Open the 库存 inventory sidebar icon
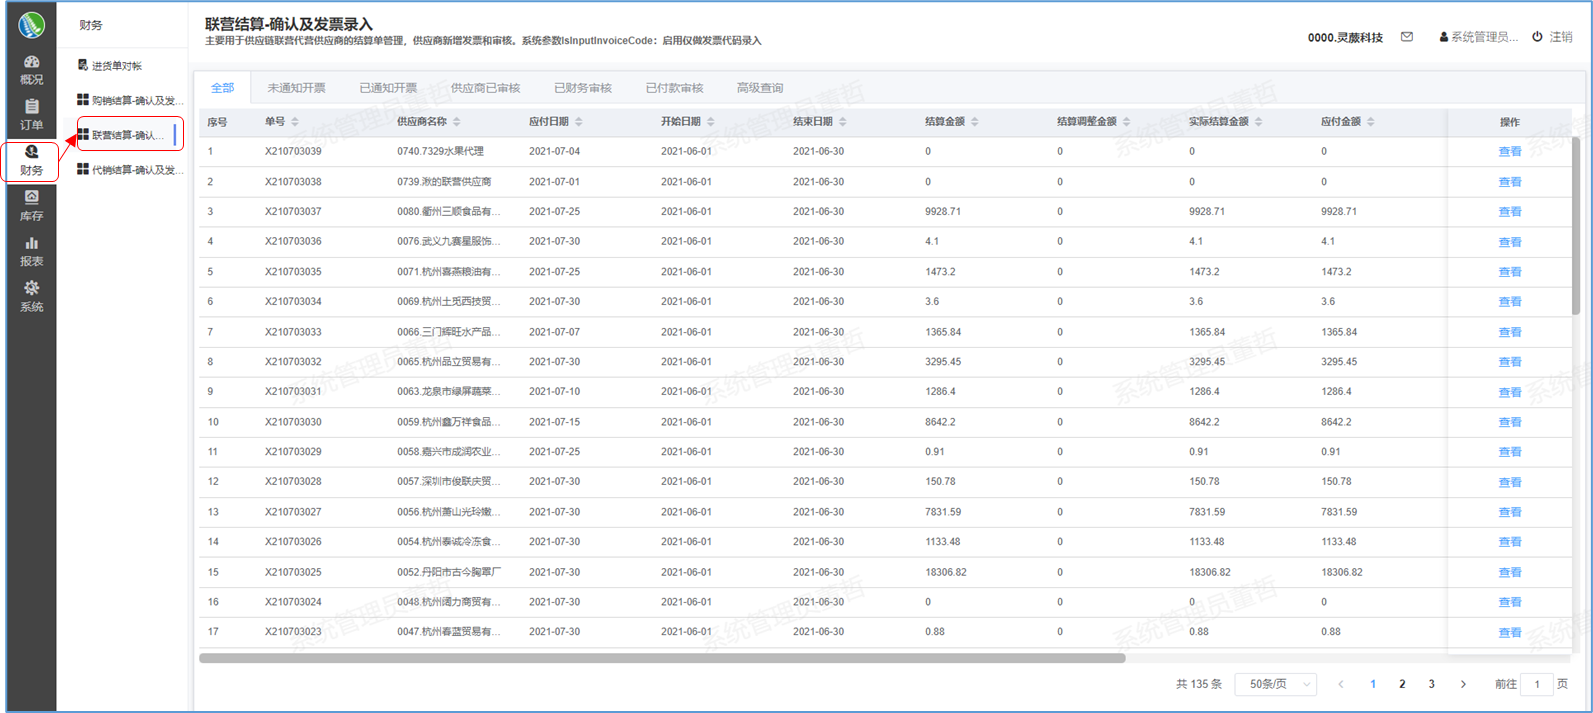The width and height of the screenshot is (1593, 713). [31, 205]
